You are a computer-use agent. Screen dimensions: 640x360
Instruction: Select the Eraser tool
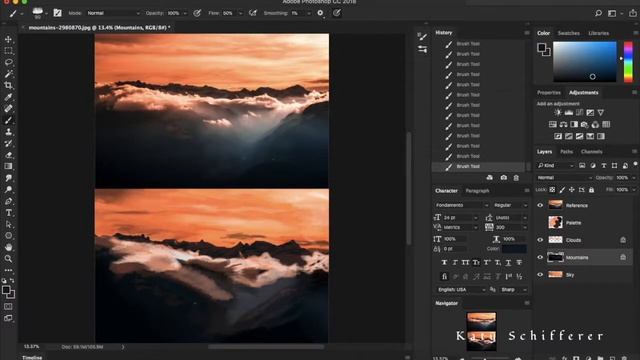(8, 155)
